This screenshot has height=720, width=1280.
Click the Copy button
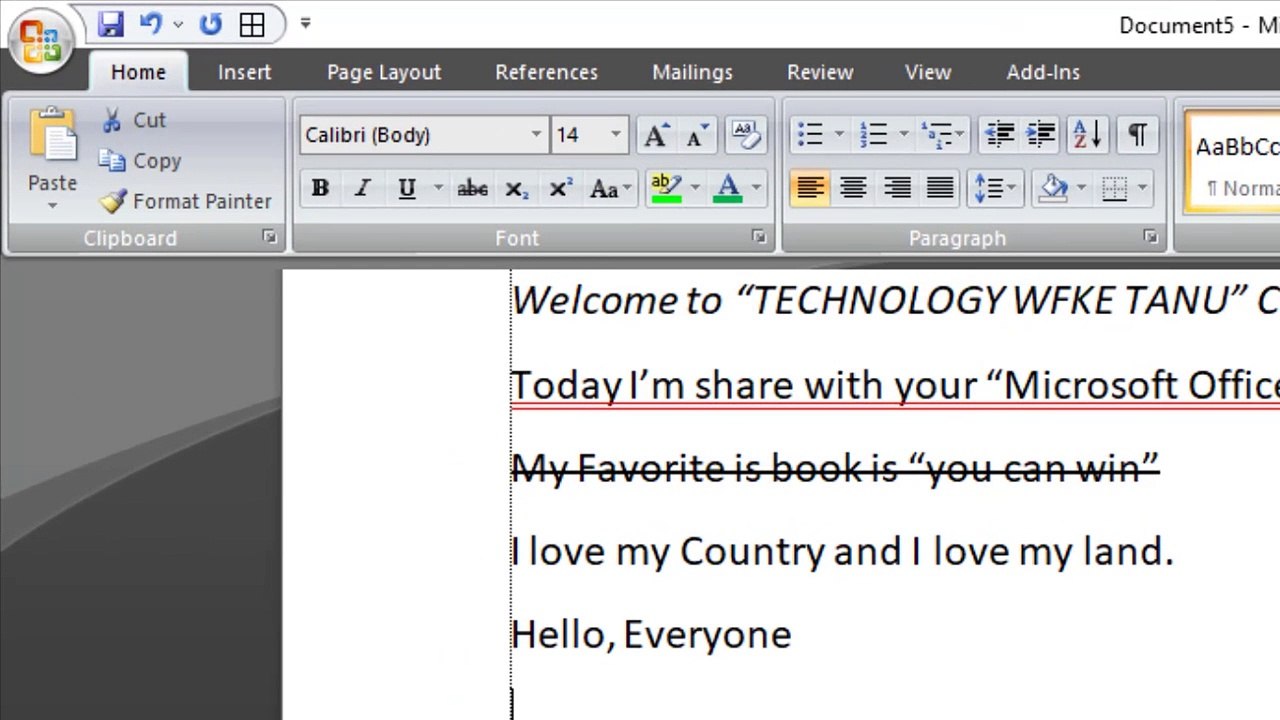[141, 161]
